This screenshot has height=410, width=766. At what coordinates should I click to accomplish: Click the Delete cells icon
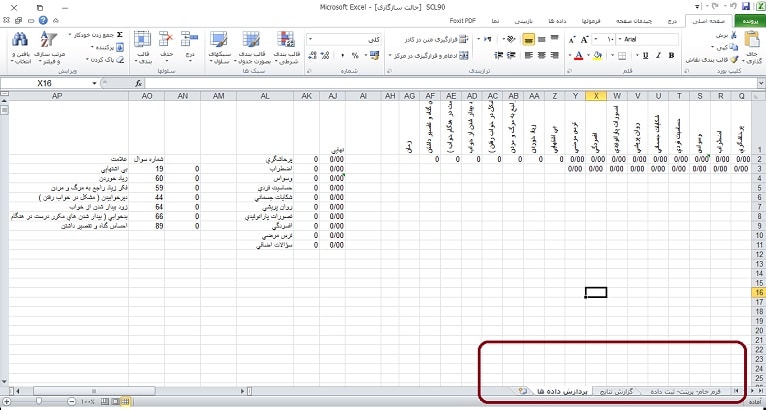167,41
